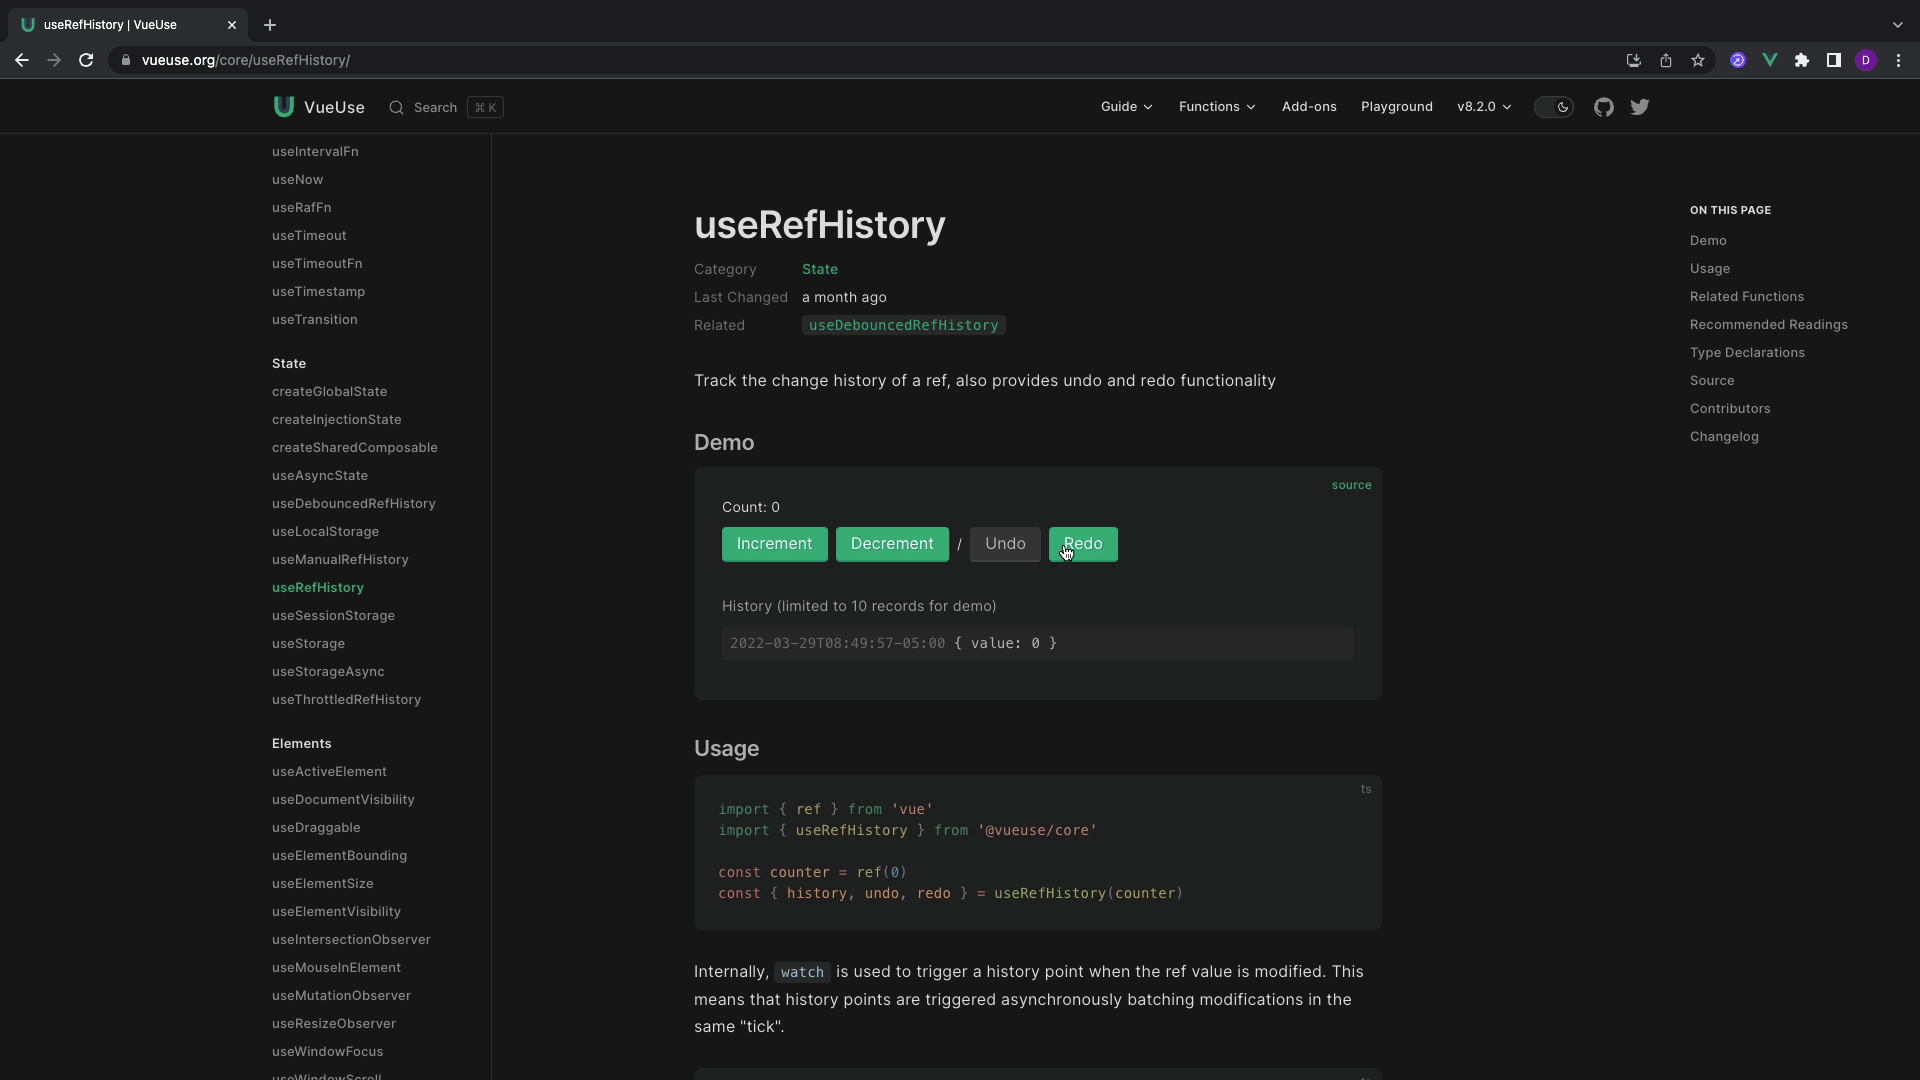Click the install app icon in address bar

pyautogui.click(x=1634, y=60)
